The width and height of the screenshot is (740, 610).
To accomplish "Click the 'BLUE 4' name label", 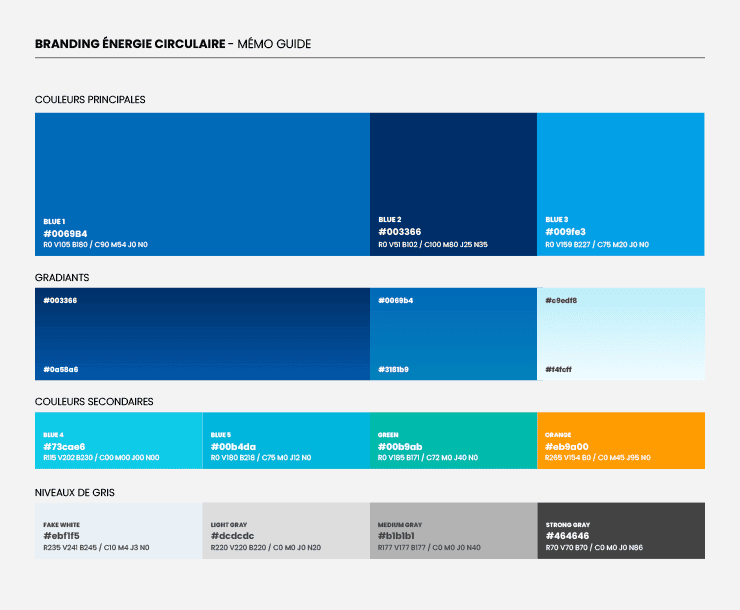I will tap(53, 435).
